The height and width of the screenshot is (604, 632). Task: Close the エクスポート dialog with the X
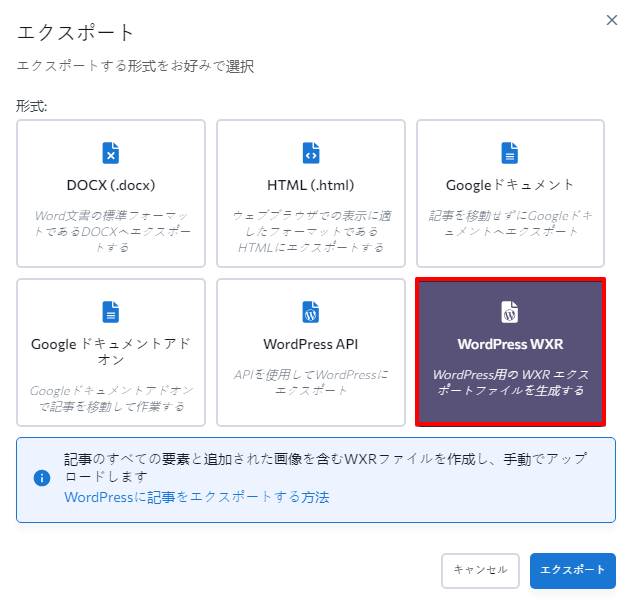(612, 20)
